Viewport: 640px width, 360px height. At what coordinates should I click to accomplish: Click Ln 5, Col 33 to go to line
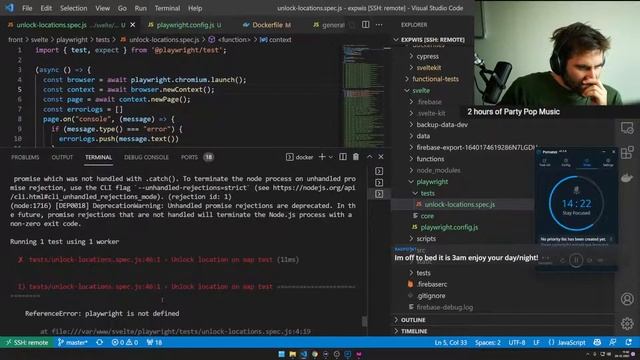451,342
